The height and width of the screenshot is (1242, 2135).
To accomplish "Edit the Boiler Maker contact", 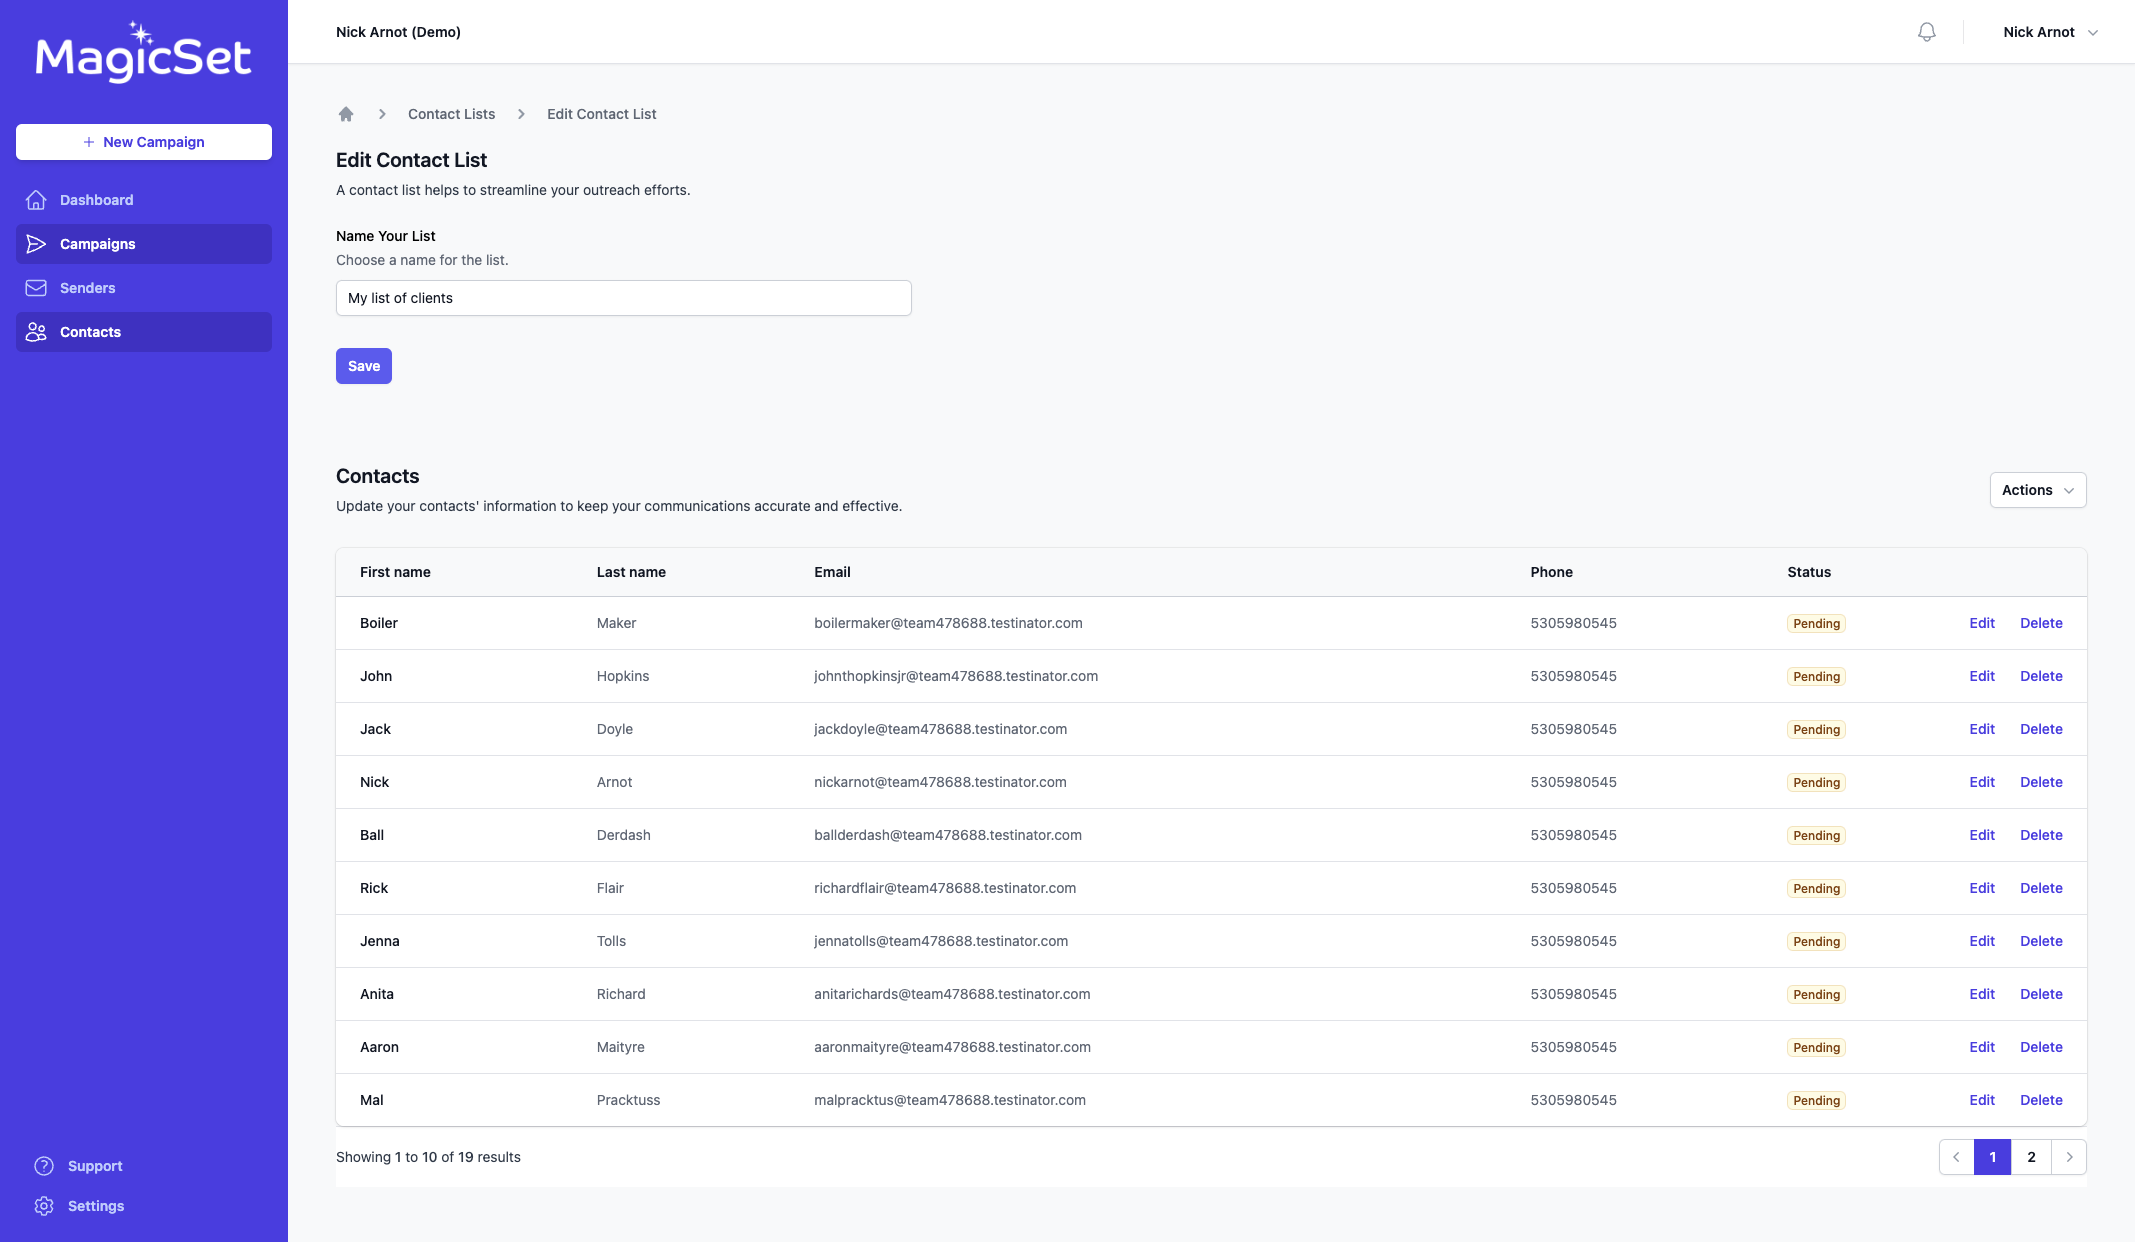I will point(1981,623).
